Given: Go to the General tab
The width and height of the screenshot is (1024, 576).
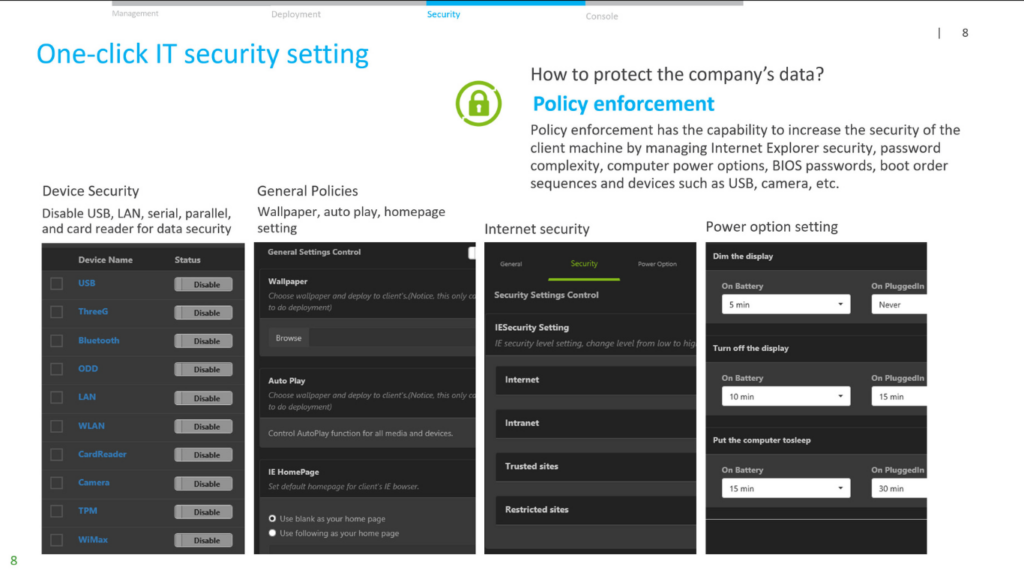Looking at the screenshot, I should 511,264.
